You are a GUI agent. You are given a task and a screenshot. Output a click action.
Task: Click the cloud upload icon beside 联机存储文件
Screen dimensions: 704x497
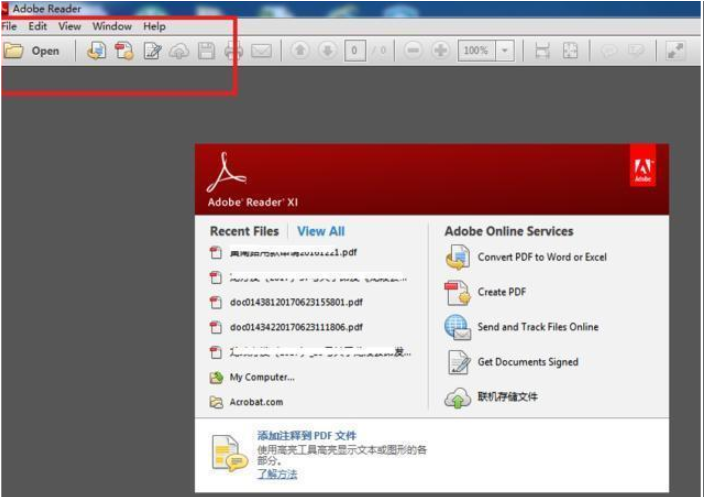(458, 398)
